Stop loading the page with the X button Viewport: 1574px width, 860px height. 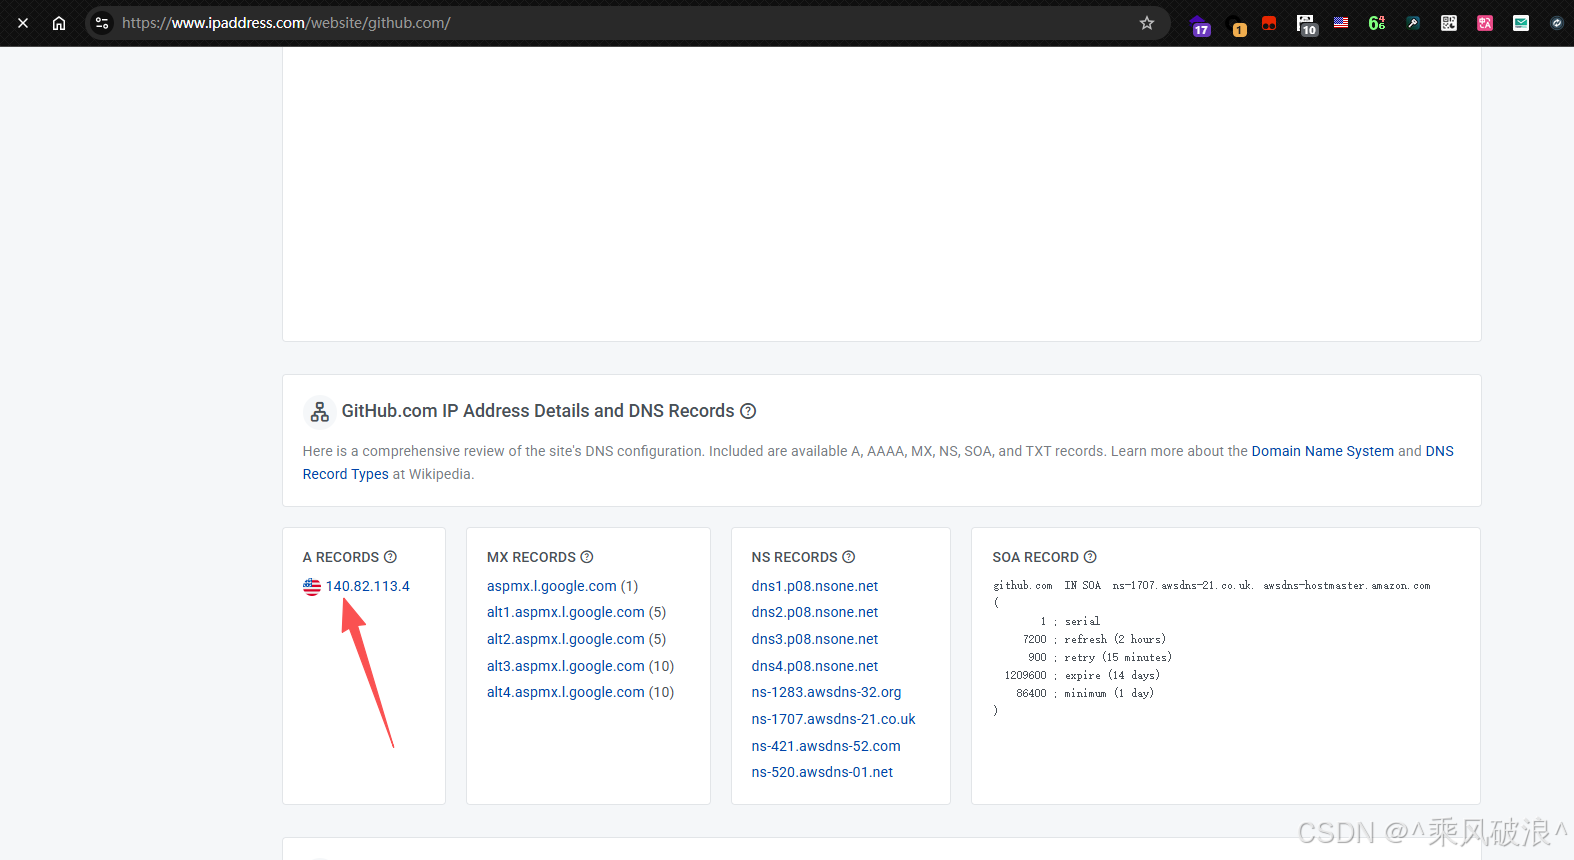coord(23,23)
